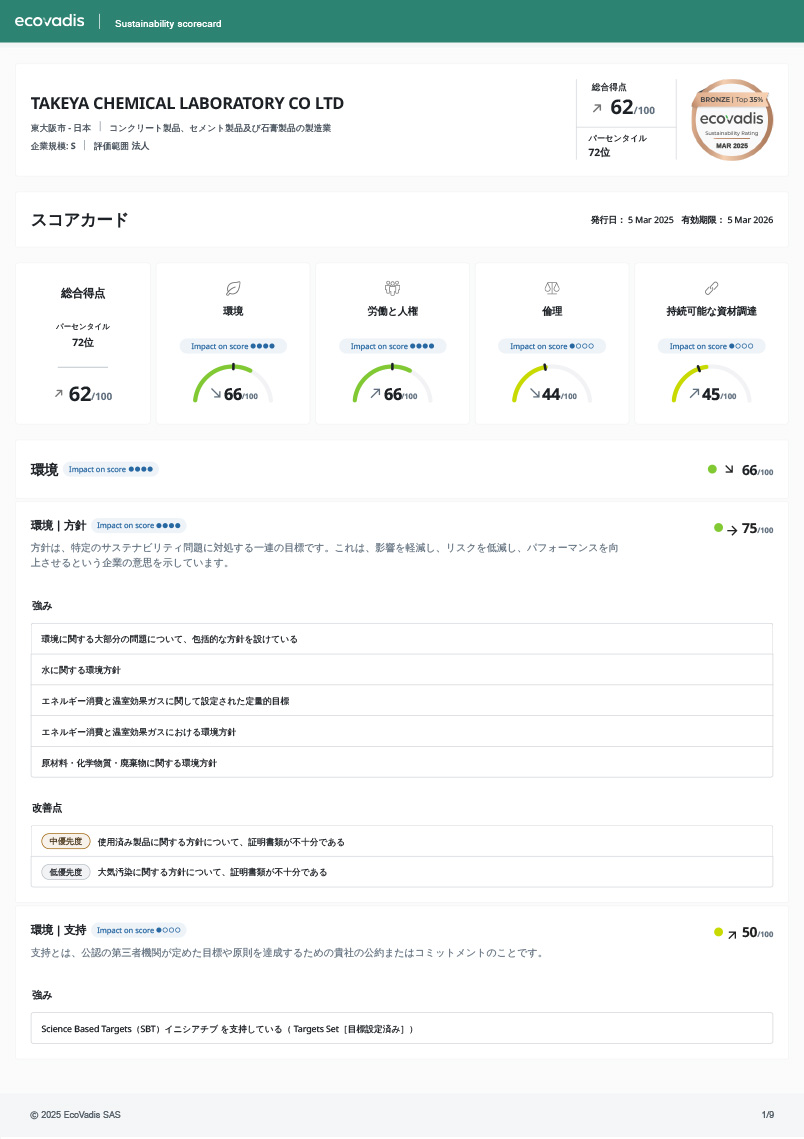Click the パーセンタイル 72位 value in header
Screen dimensions: 804x1139
click(599, 153)
